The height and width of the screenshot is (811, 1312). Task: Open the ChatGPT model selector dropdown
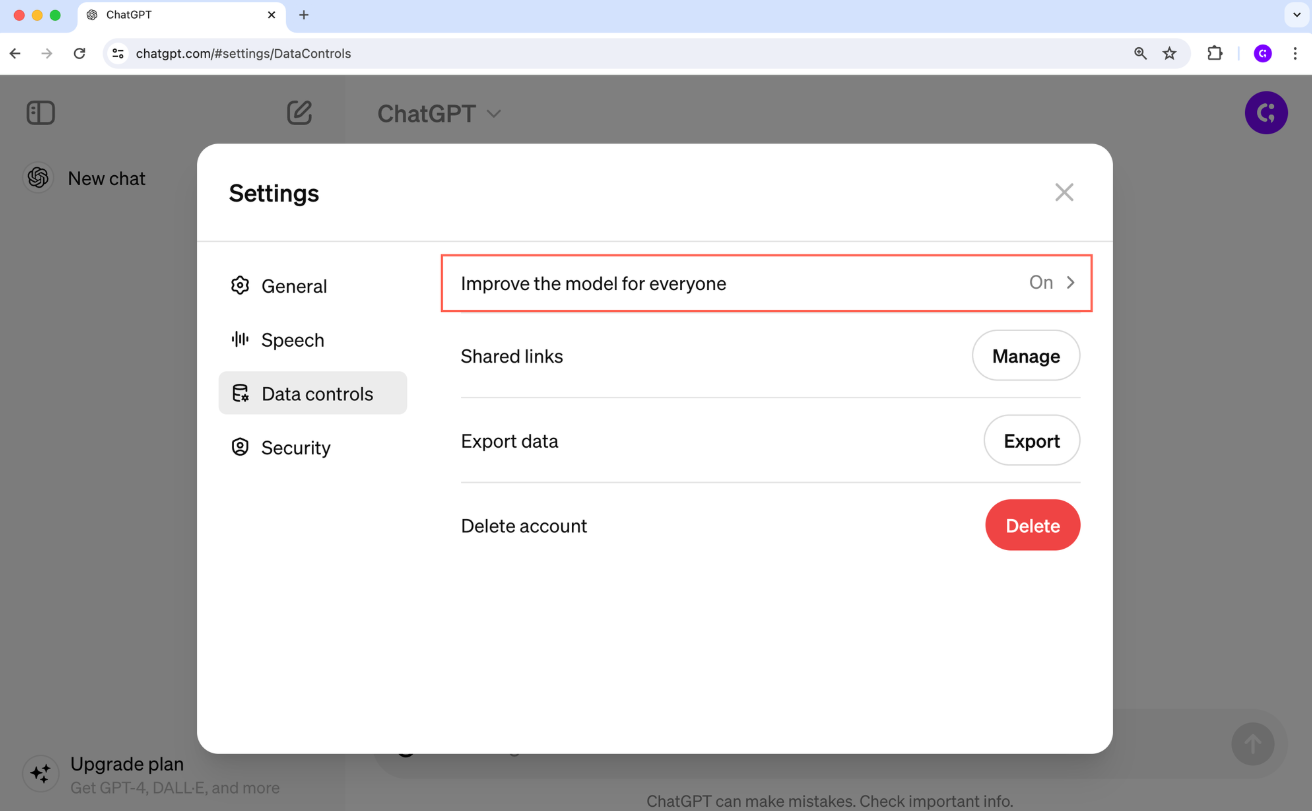click(439, 114)
